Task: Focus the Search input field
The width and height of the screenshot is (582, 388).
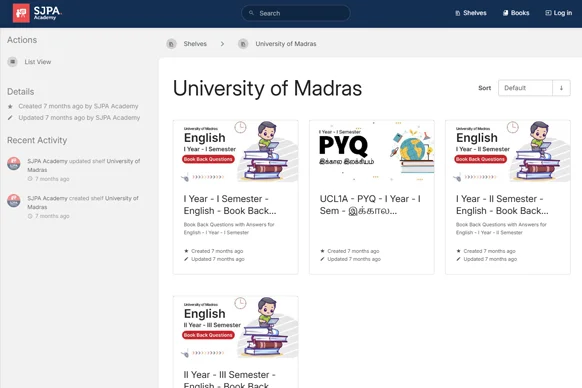Action: point(296,13)
